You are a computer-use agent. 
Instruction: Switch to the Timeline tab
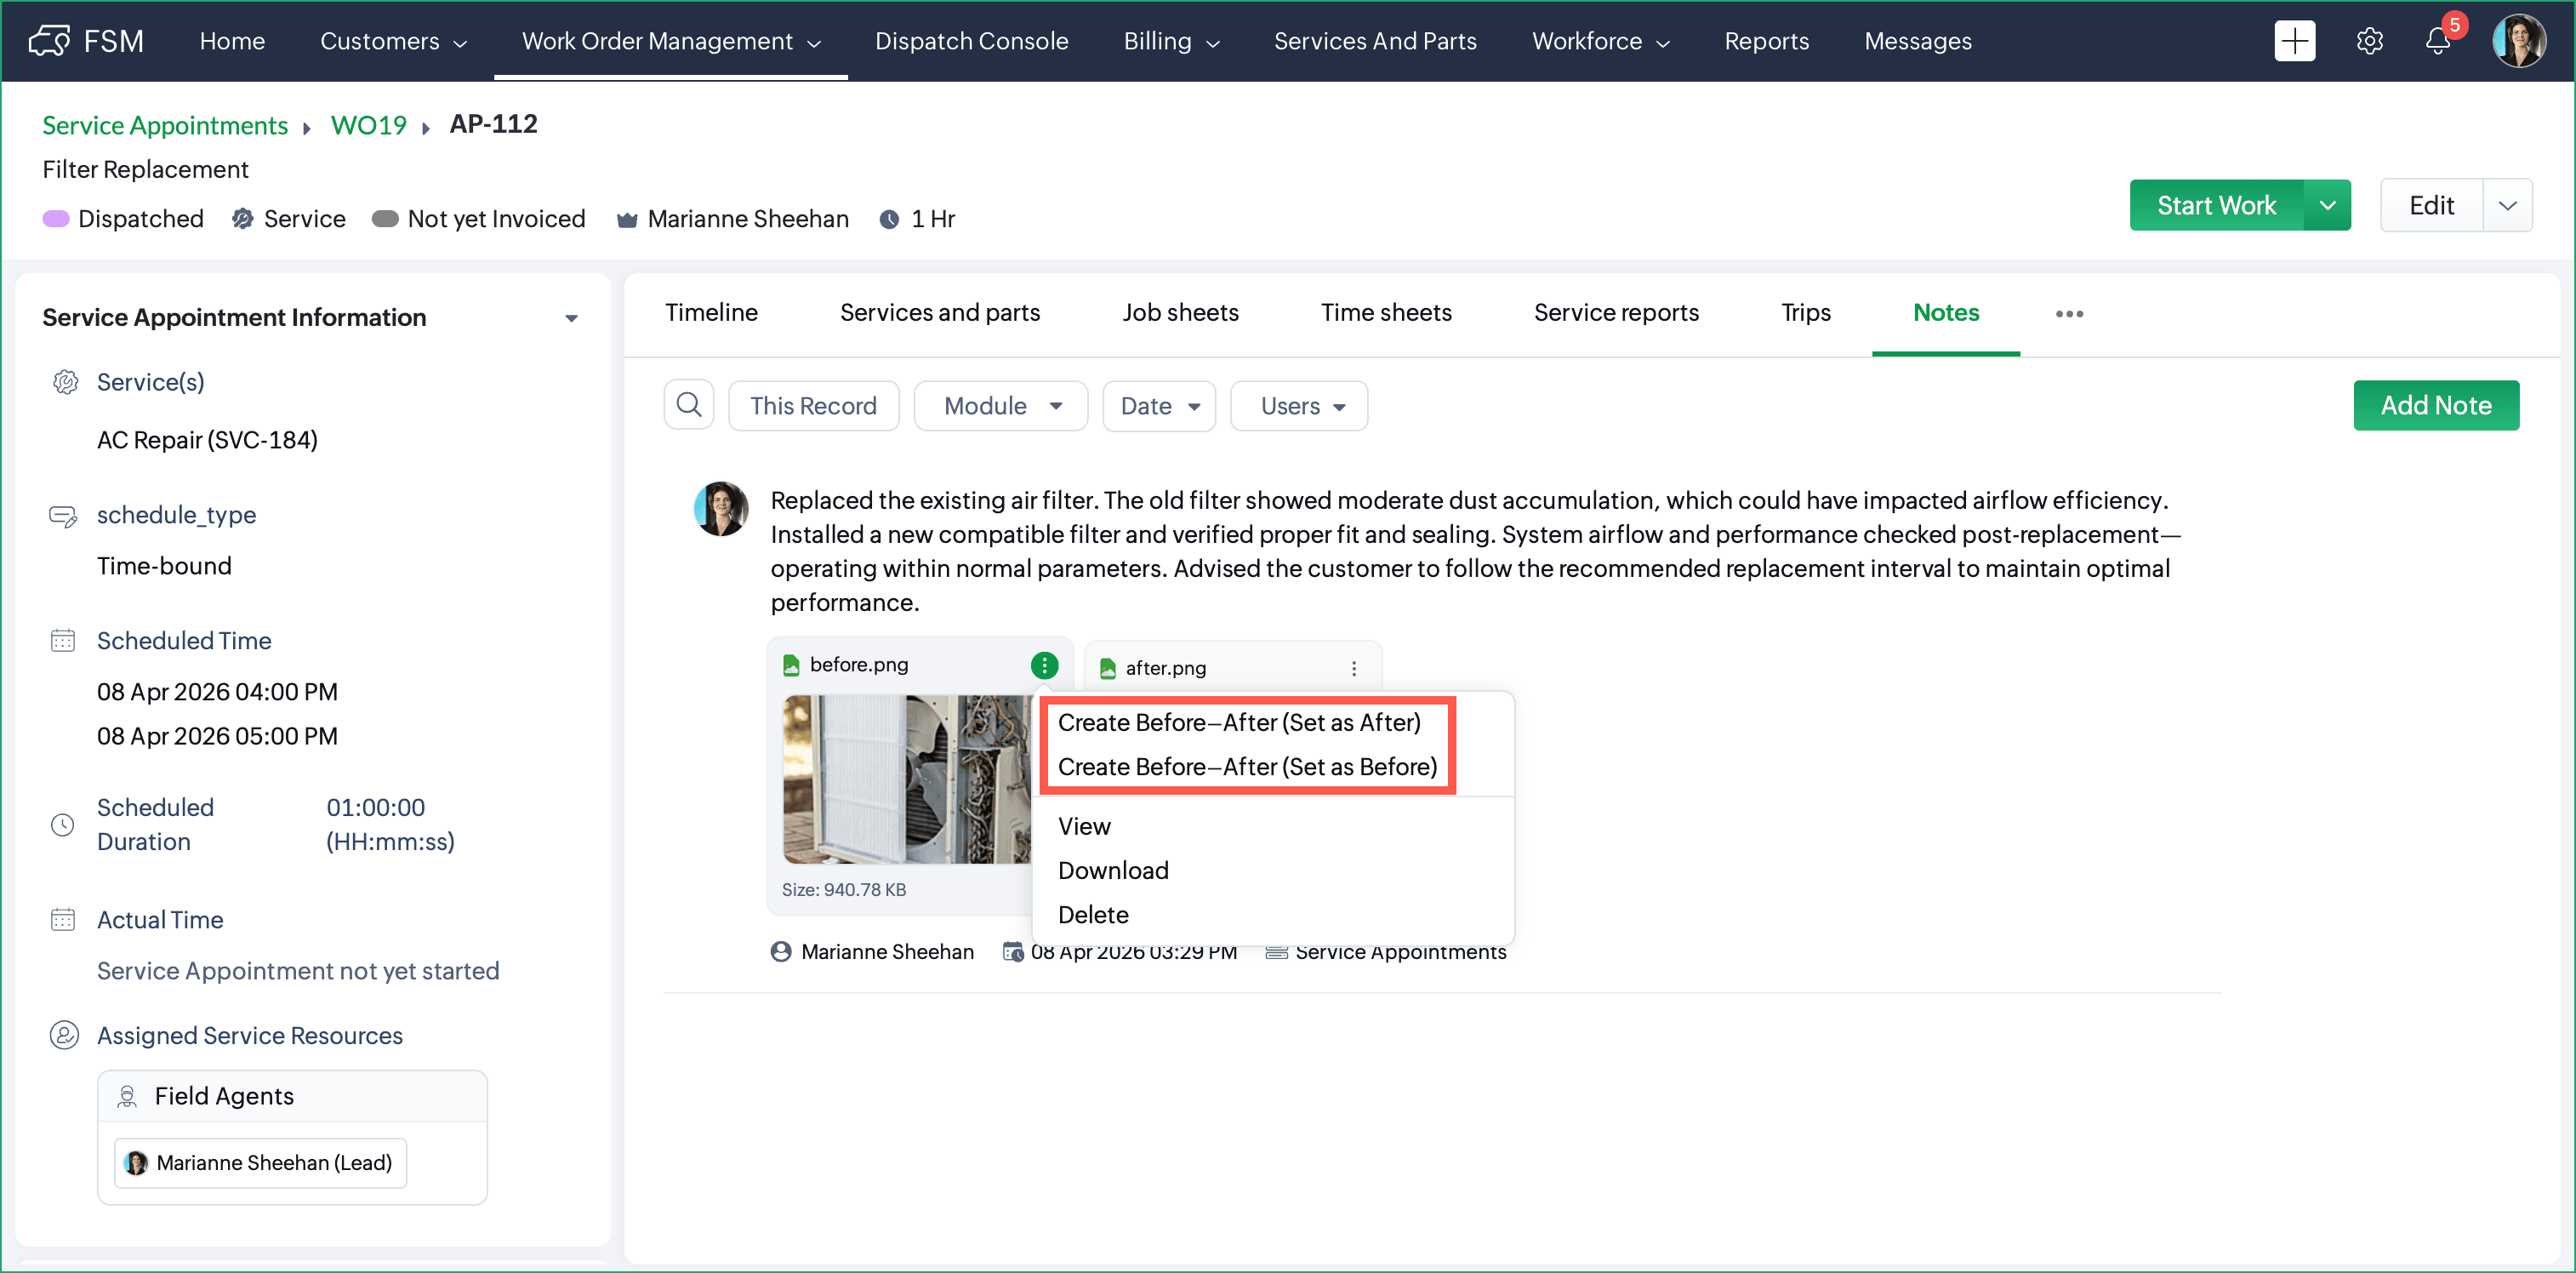[x=711, y=313]
